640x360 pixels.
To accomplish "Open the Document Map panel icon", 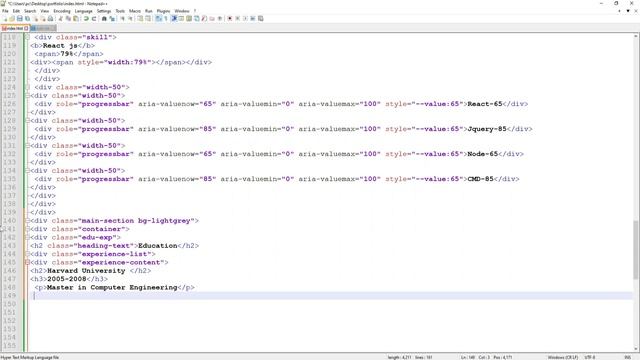I will [189, 18].
